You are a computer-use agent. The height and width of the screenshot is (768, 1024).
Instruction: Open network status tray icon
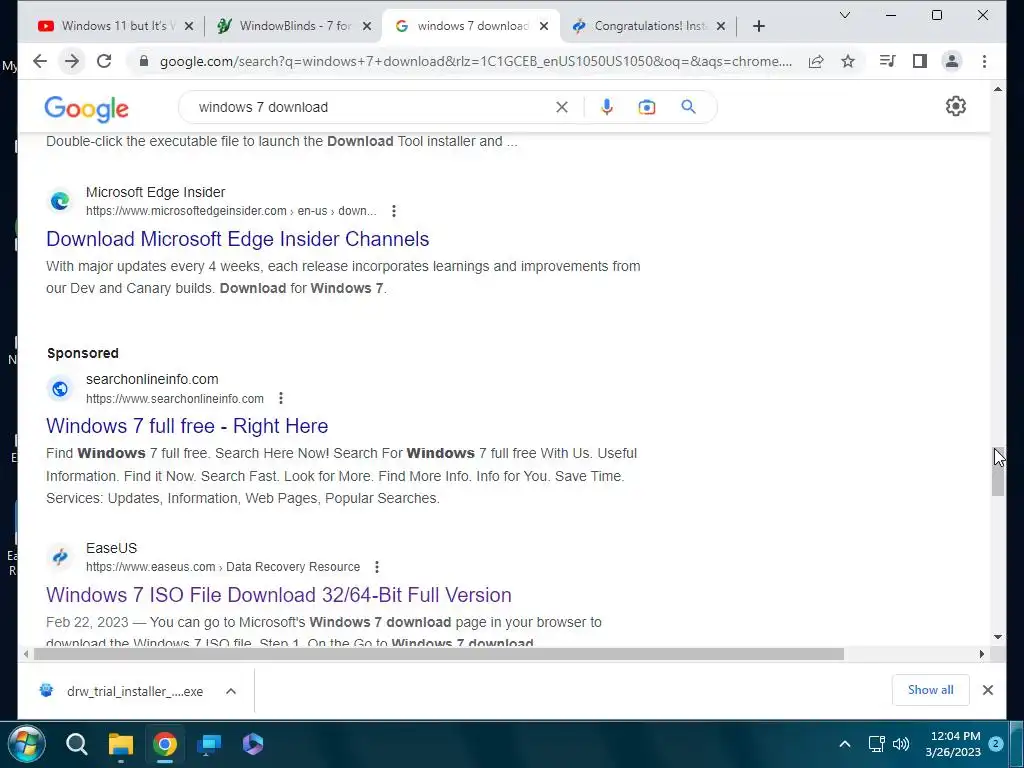pyautogui.click(x=876, y=744)
